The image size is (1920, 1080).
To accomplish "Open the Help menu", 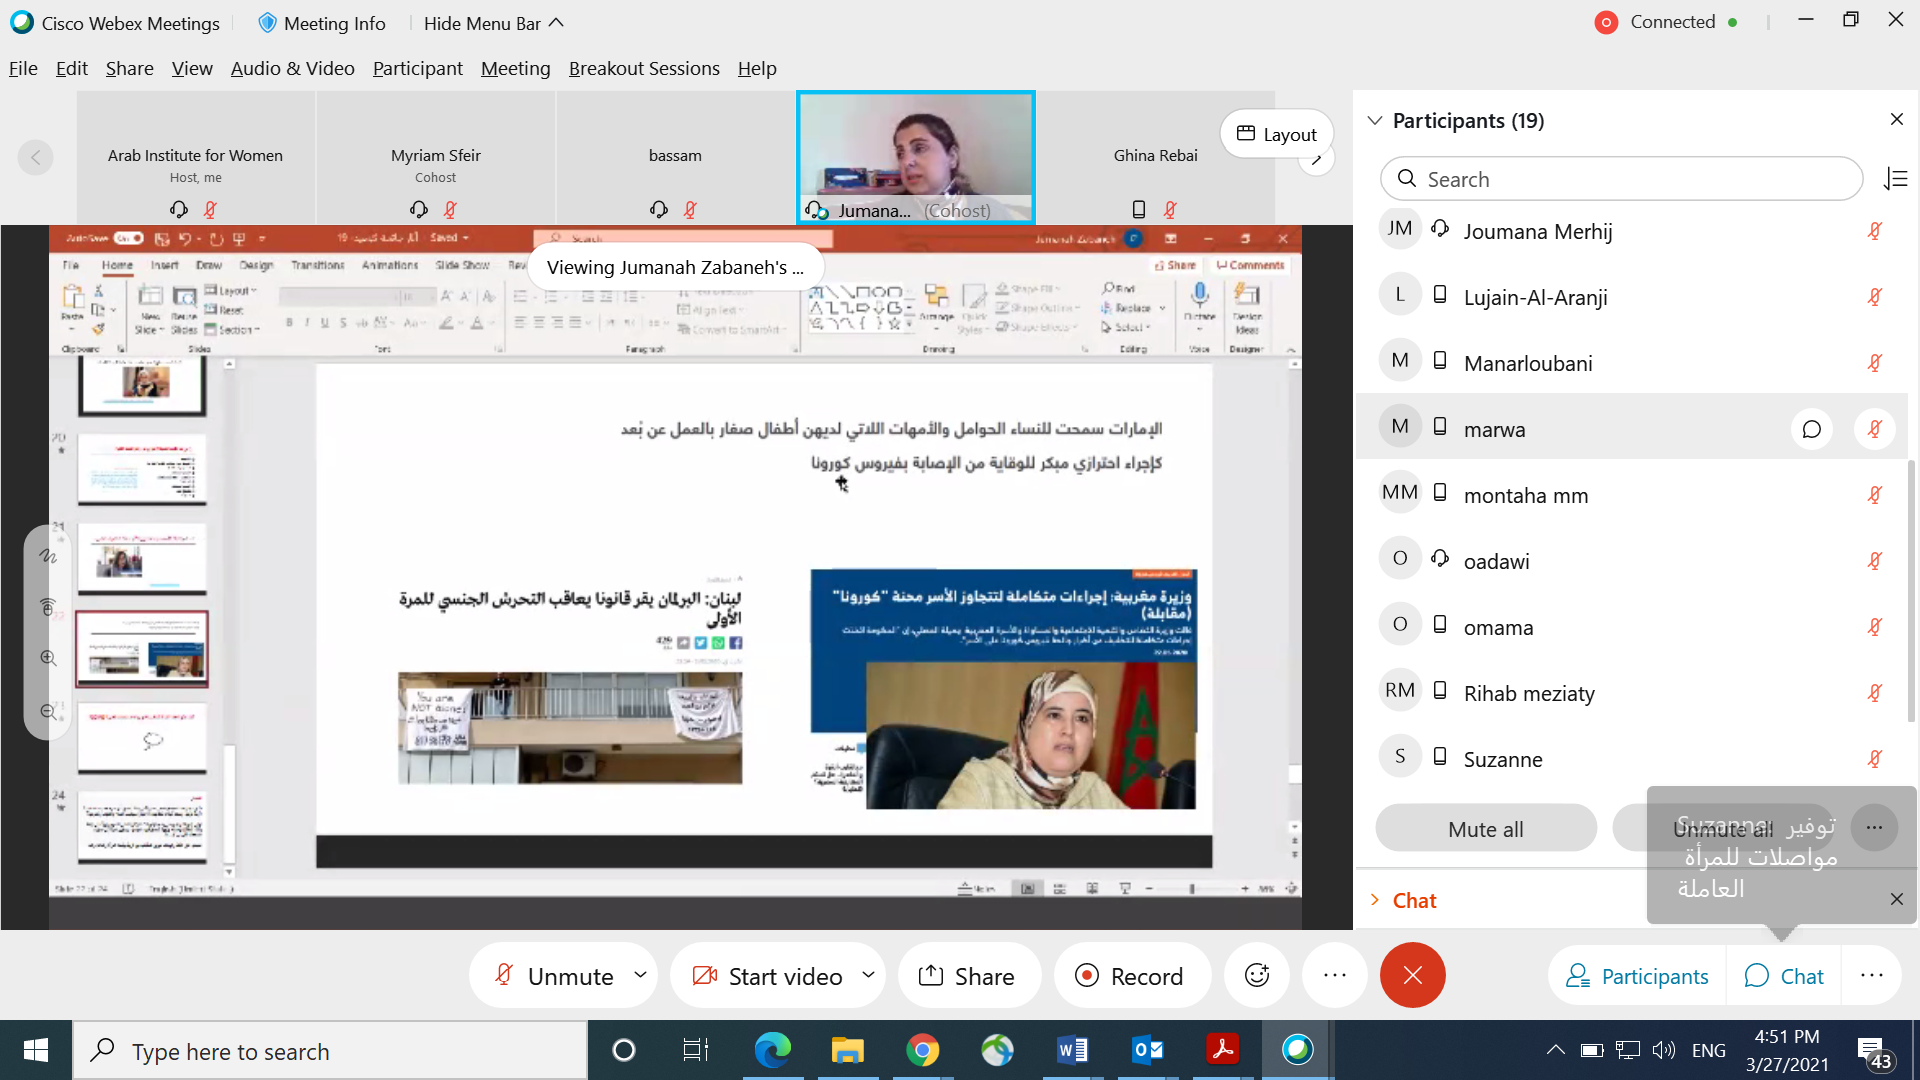I will click(x=757, y=68).
